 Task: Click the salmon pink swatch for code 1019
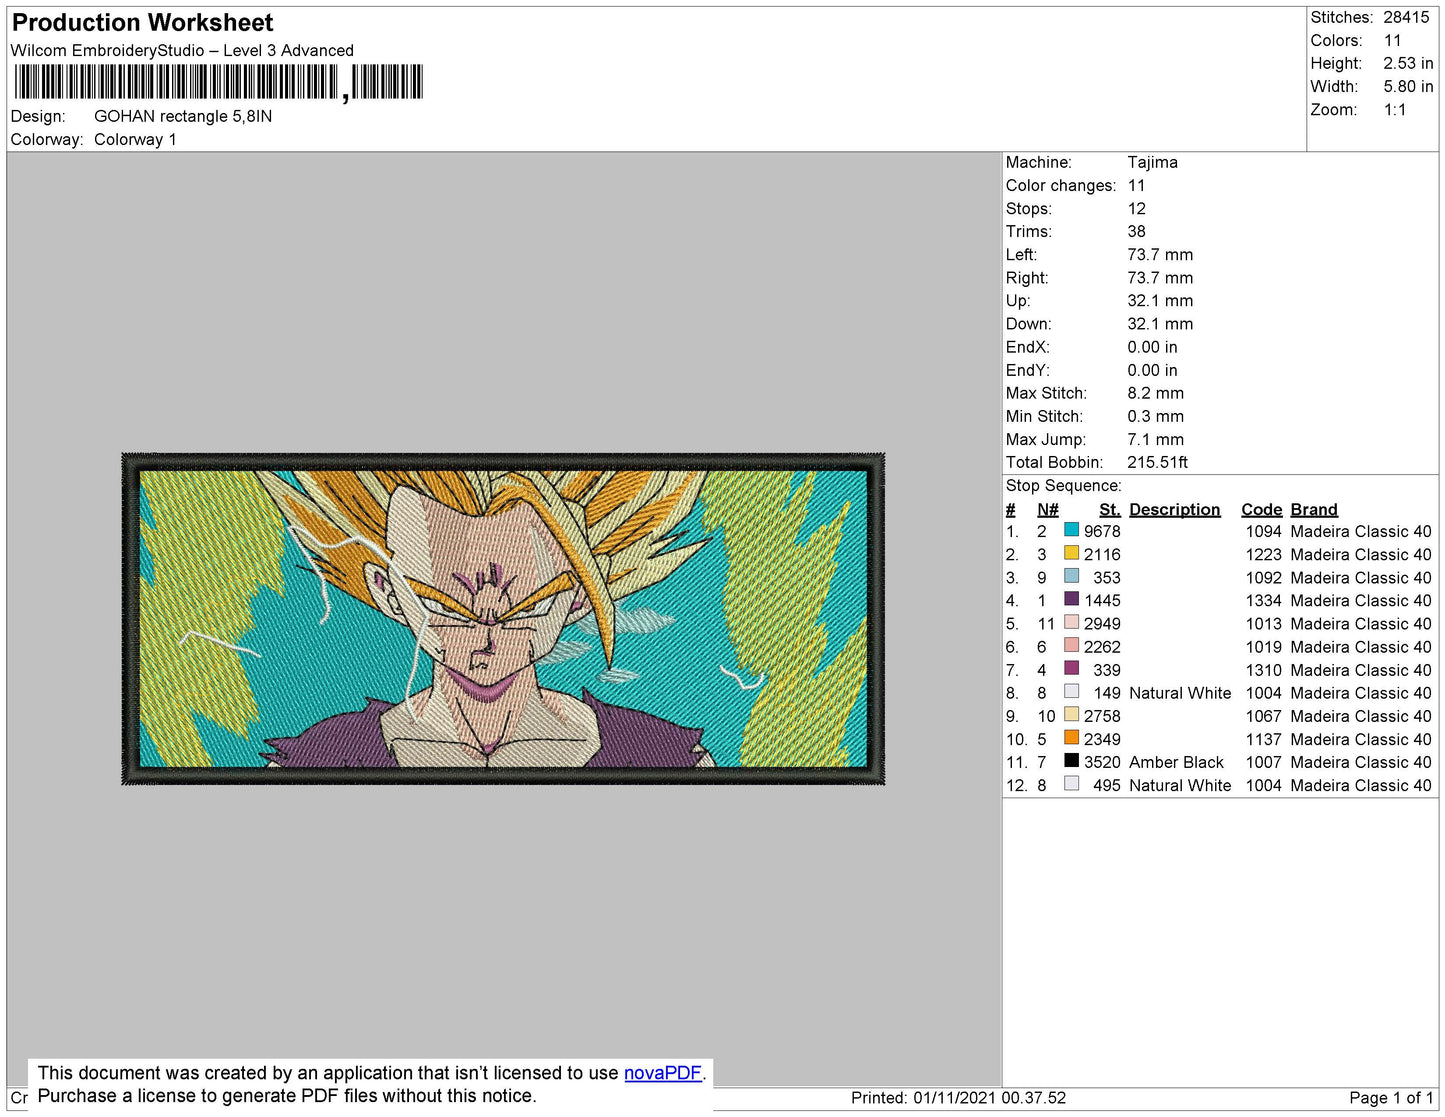[1071, 646]
